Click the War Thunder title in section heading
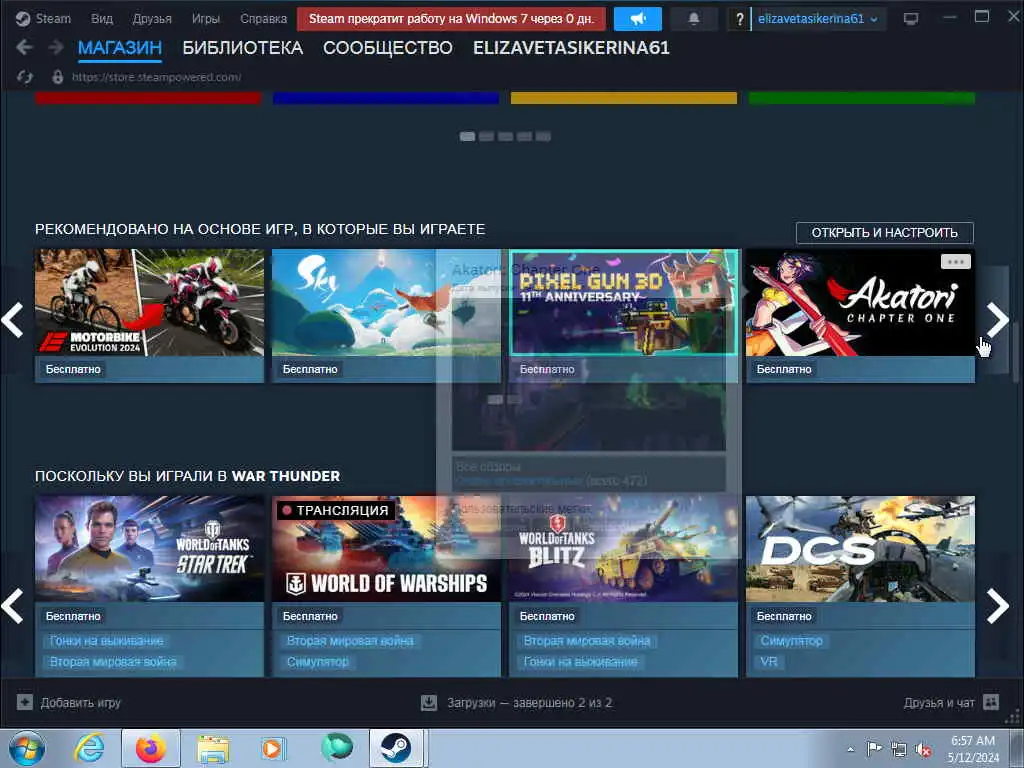 (x=285, y=476)
